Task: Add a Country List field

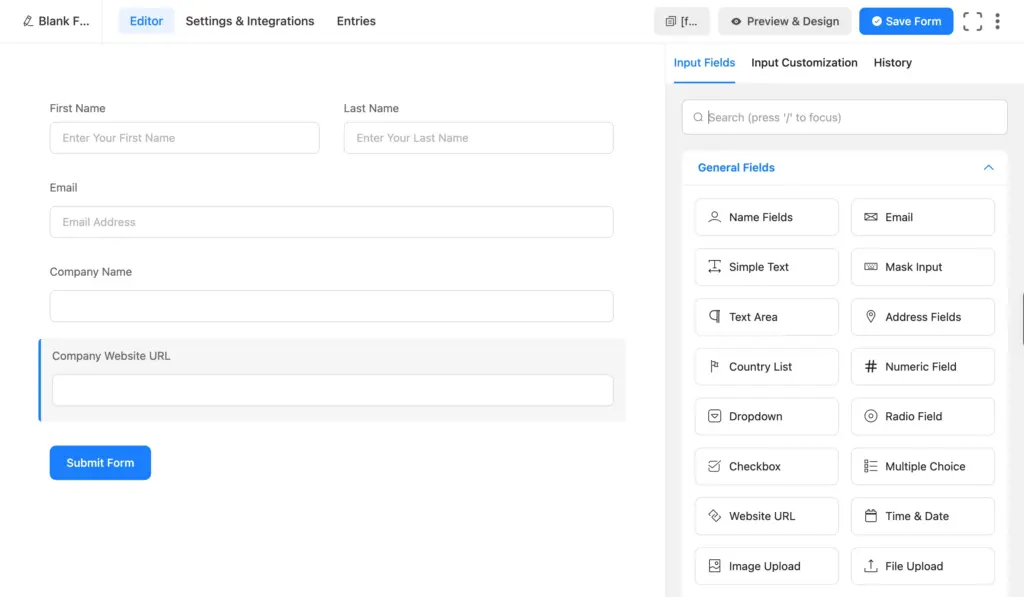Action: (x=767, y=367)
